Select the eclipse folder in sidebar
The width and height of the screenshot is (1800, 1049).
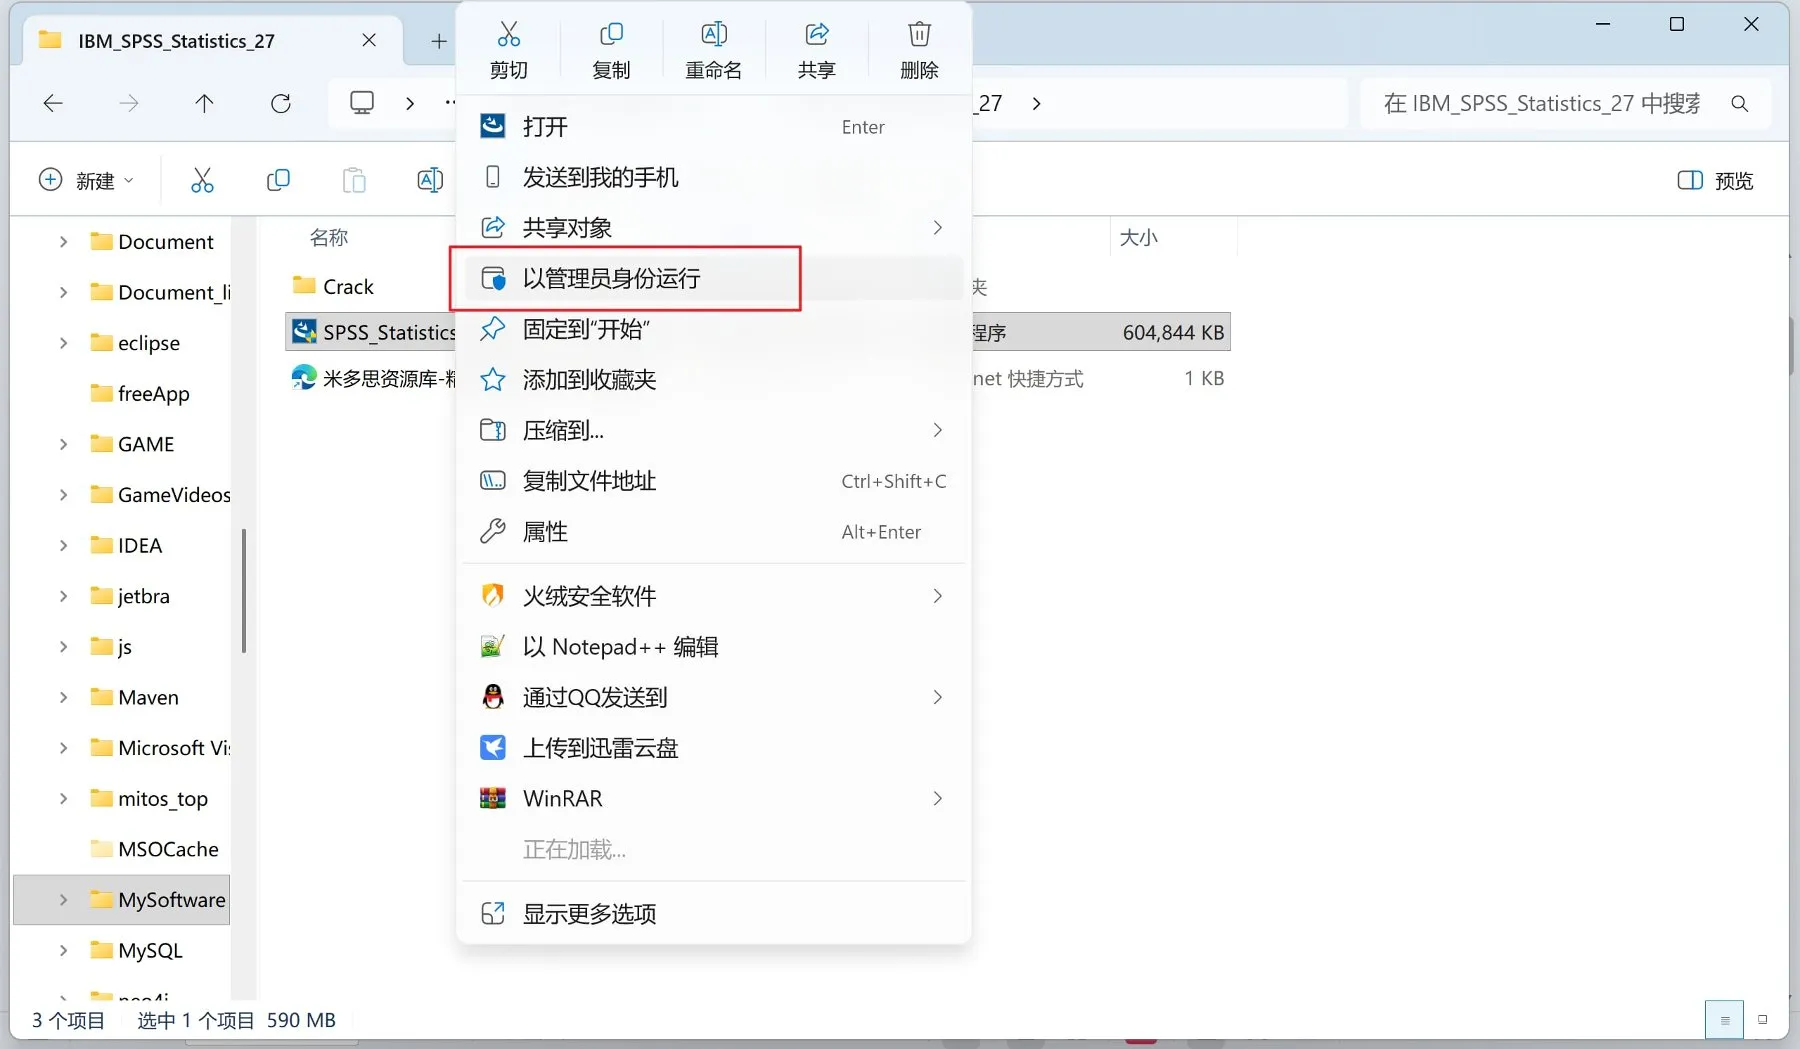pyautogui.click(x=135, y=343)
